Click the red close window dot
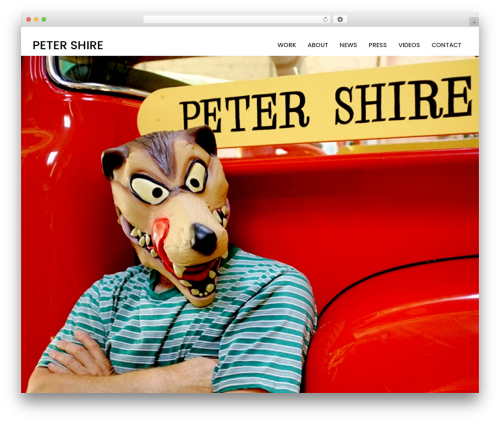Viewport: 500px width, 423px height. coord(29,20)
